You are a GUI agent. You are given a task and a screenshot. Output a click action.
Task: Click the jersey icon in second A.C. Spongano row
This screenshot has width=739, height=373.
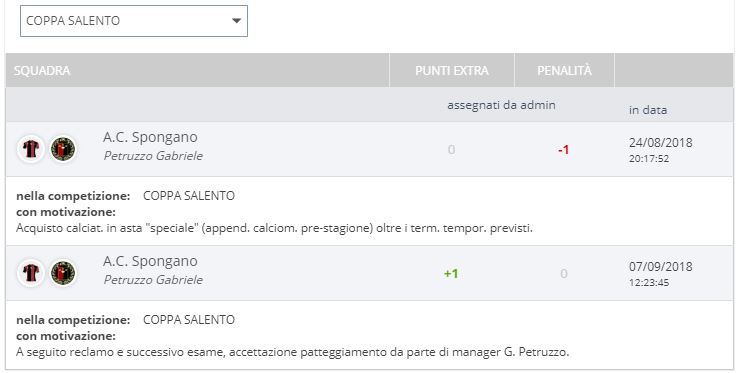point(31,273)
